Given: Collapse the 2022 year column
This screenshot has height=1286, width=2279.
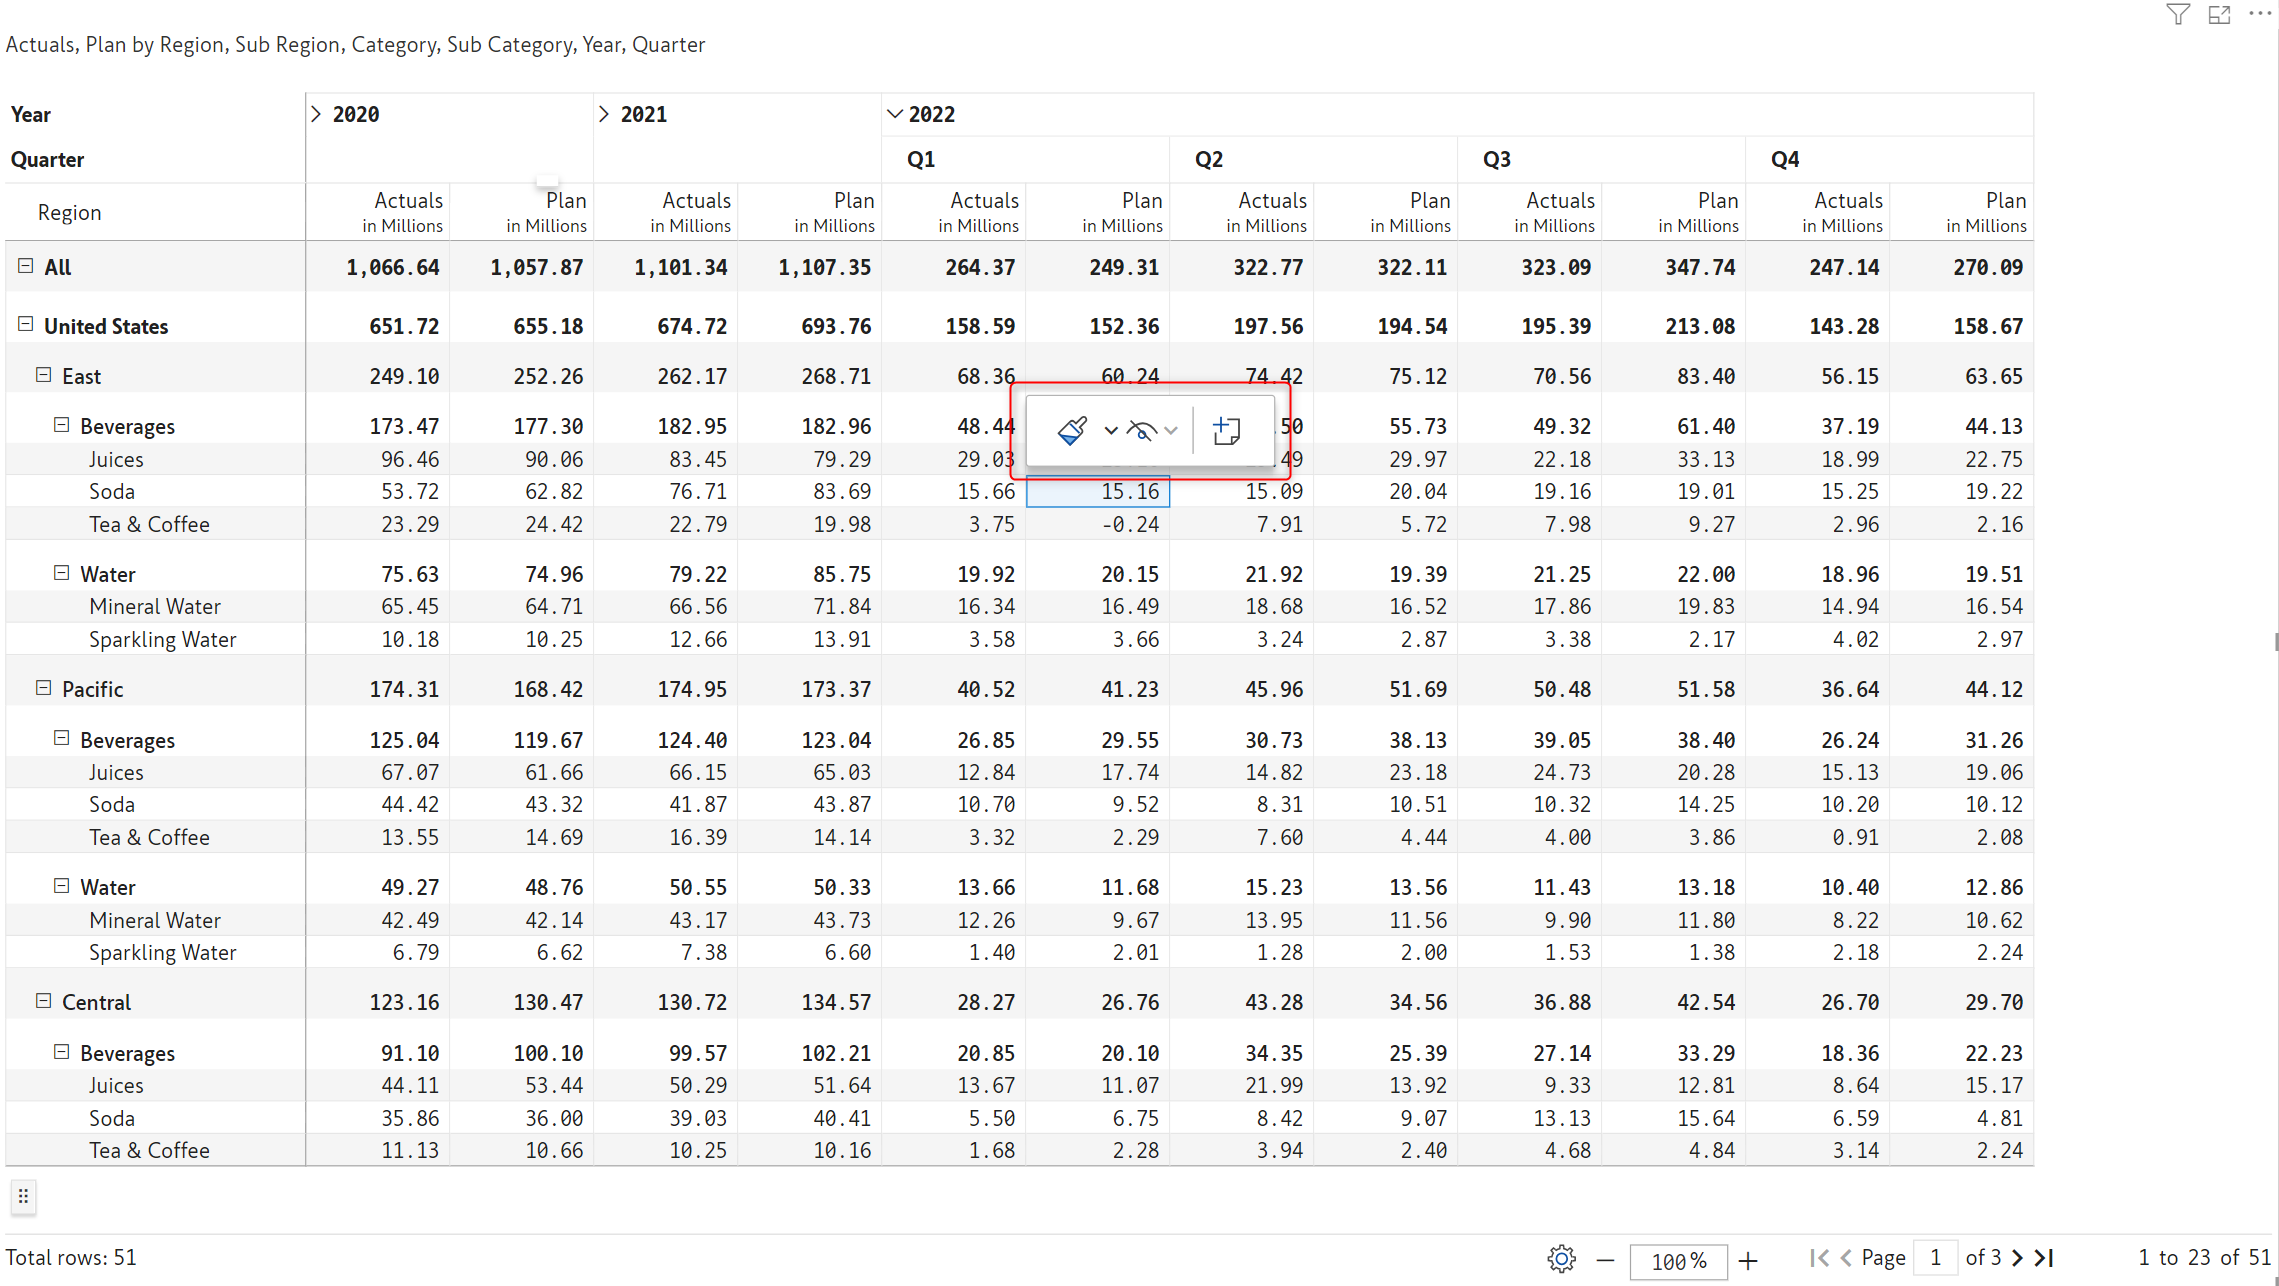Looking at the screenshot, I should [894, 114].
